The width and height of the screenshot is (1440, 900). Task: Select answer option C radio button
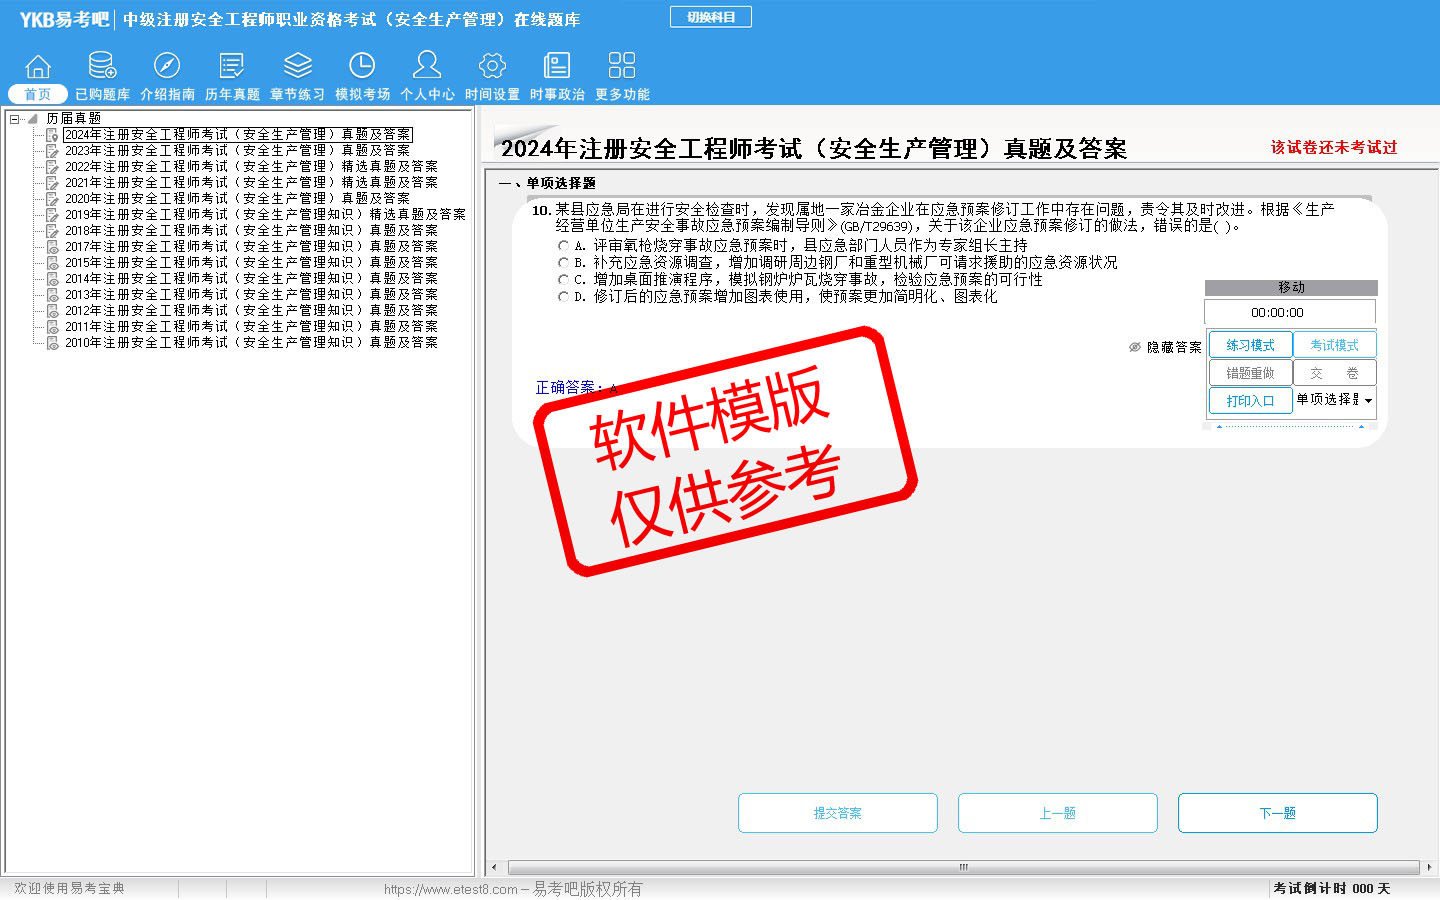tap(563, 280)
